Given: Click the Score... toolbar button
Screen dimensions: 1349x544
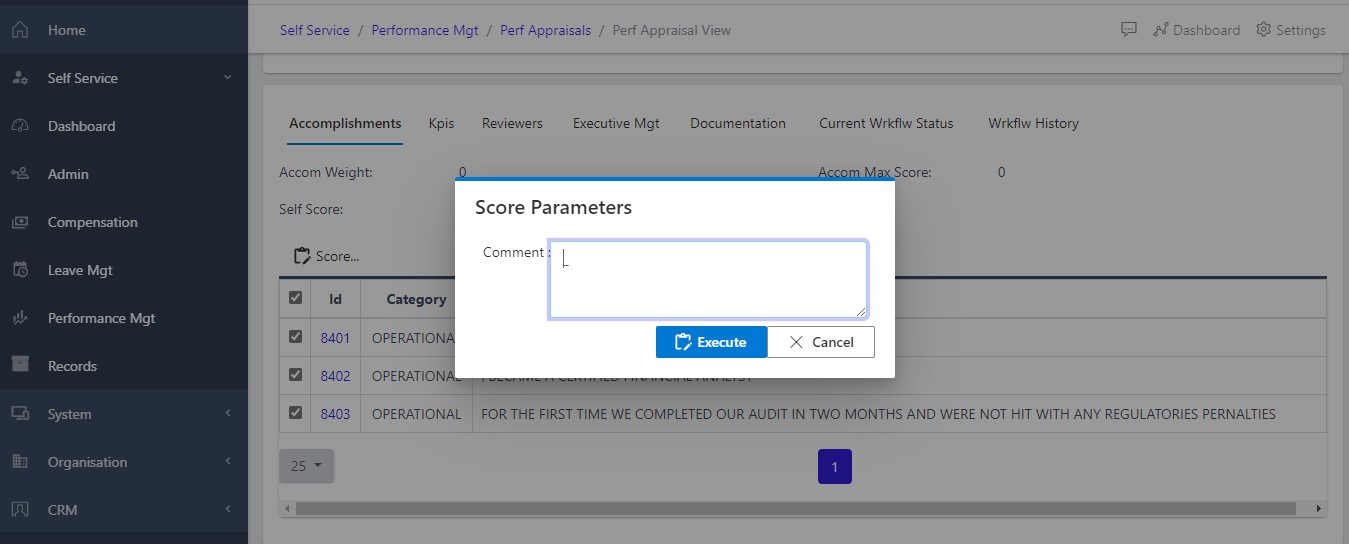Looking at the screenshot, I should pyautogui.click(x=327, y=256).
